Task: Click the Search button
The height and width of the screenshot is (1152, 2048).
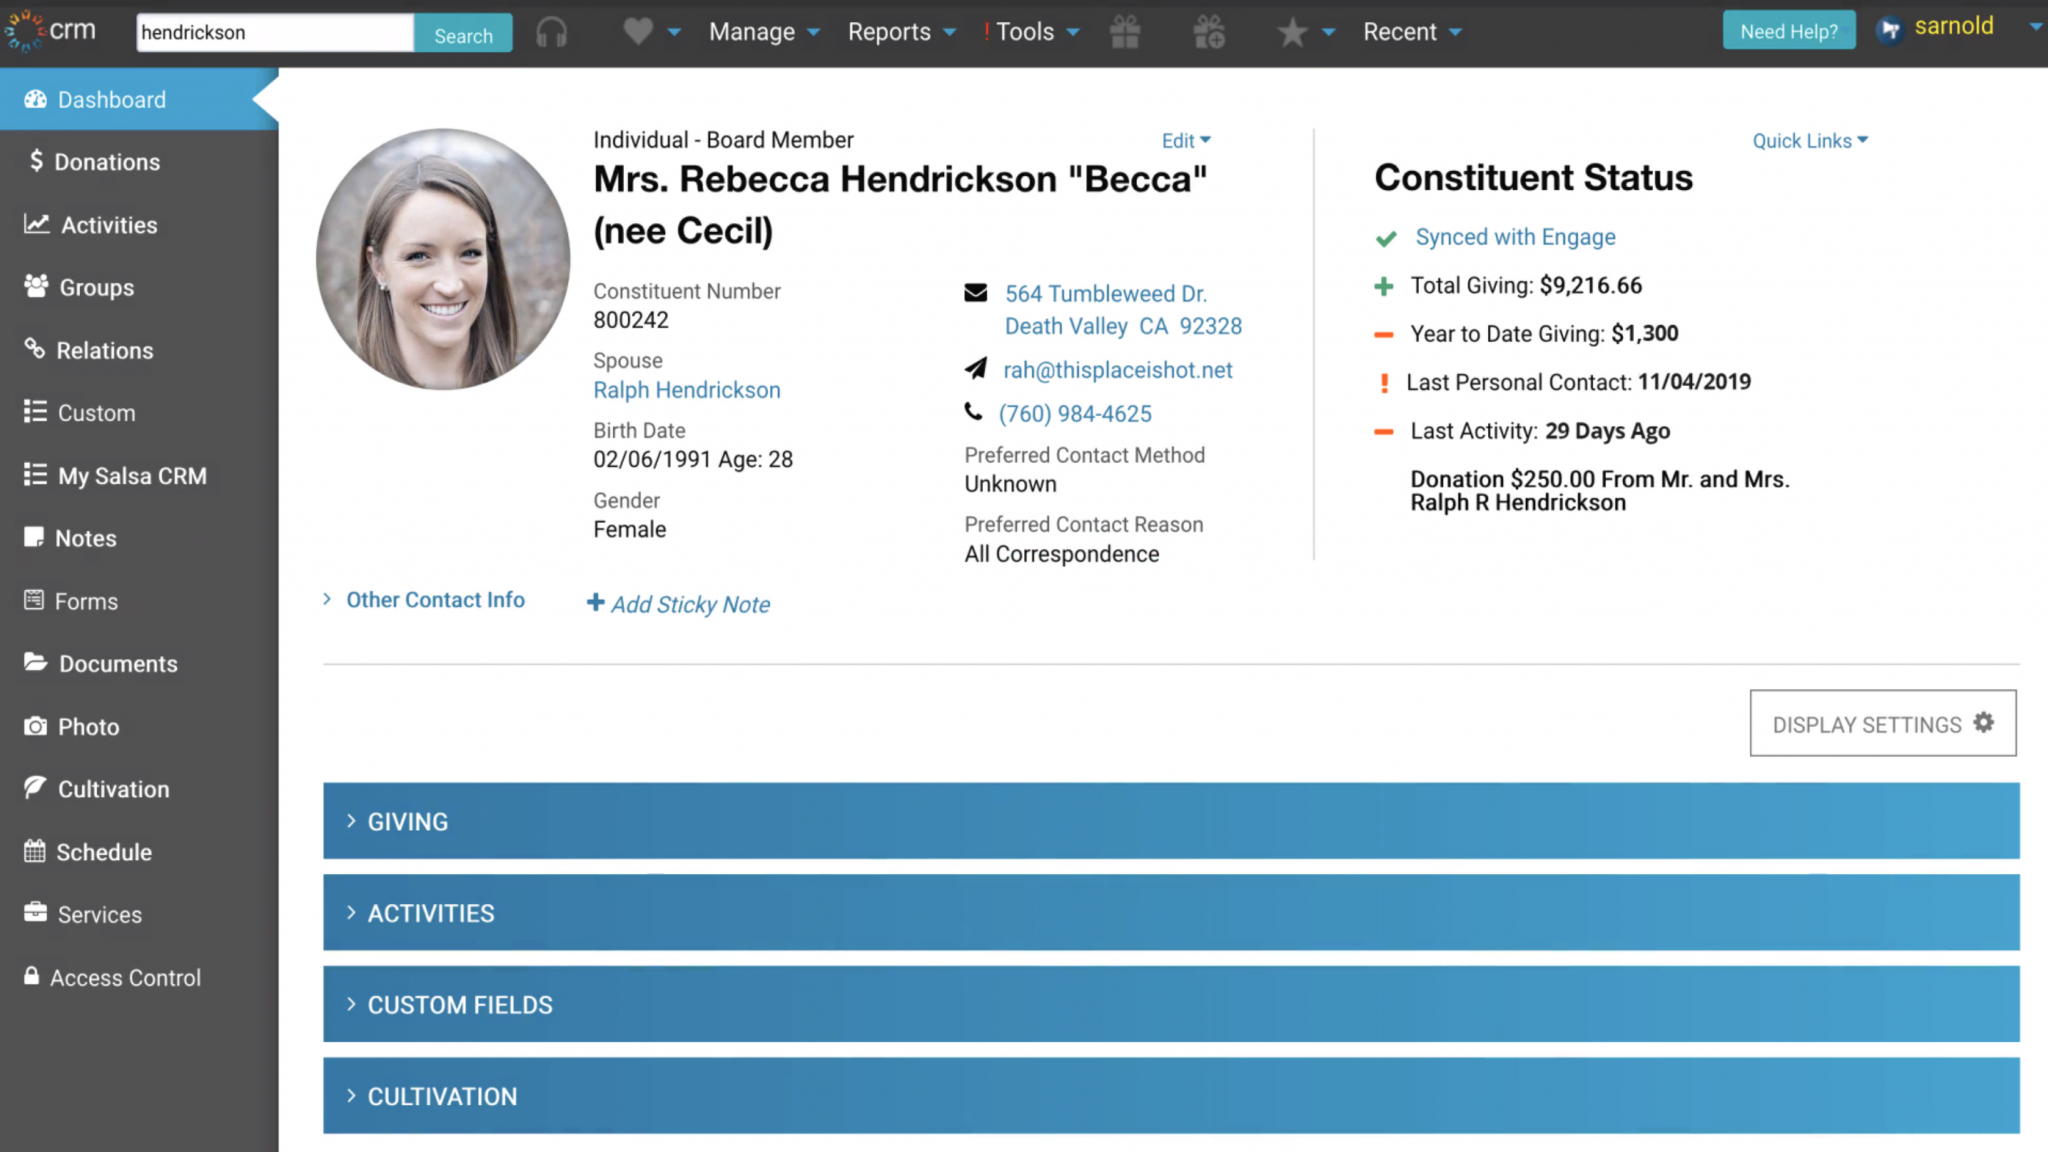Action: [x=463, y=33]
